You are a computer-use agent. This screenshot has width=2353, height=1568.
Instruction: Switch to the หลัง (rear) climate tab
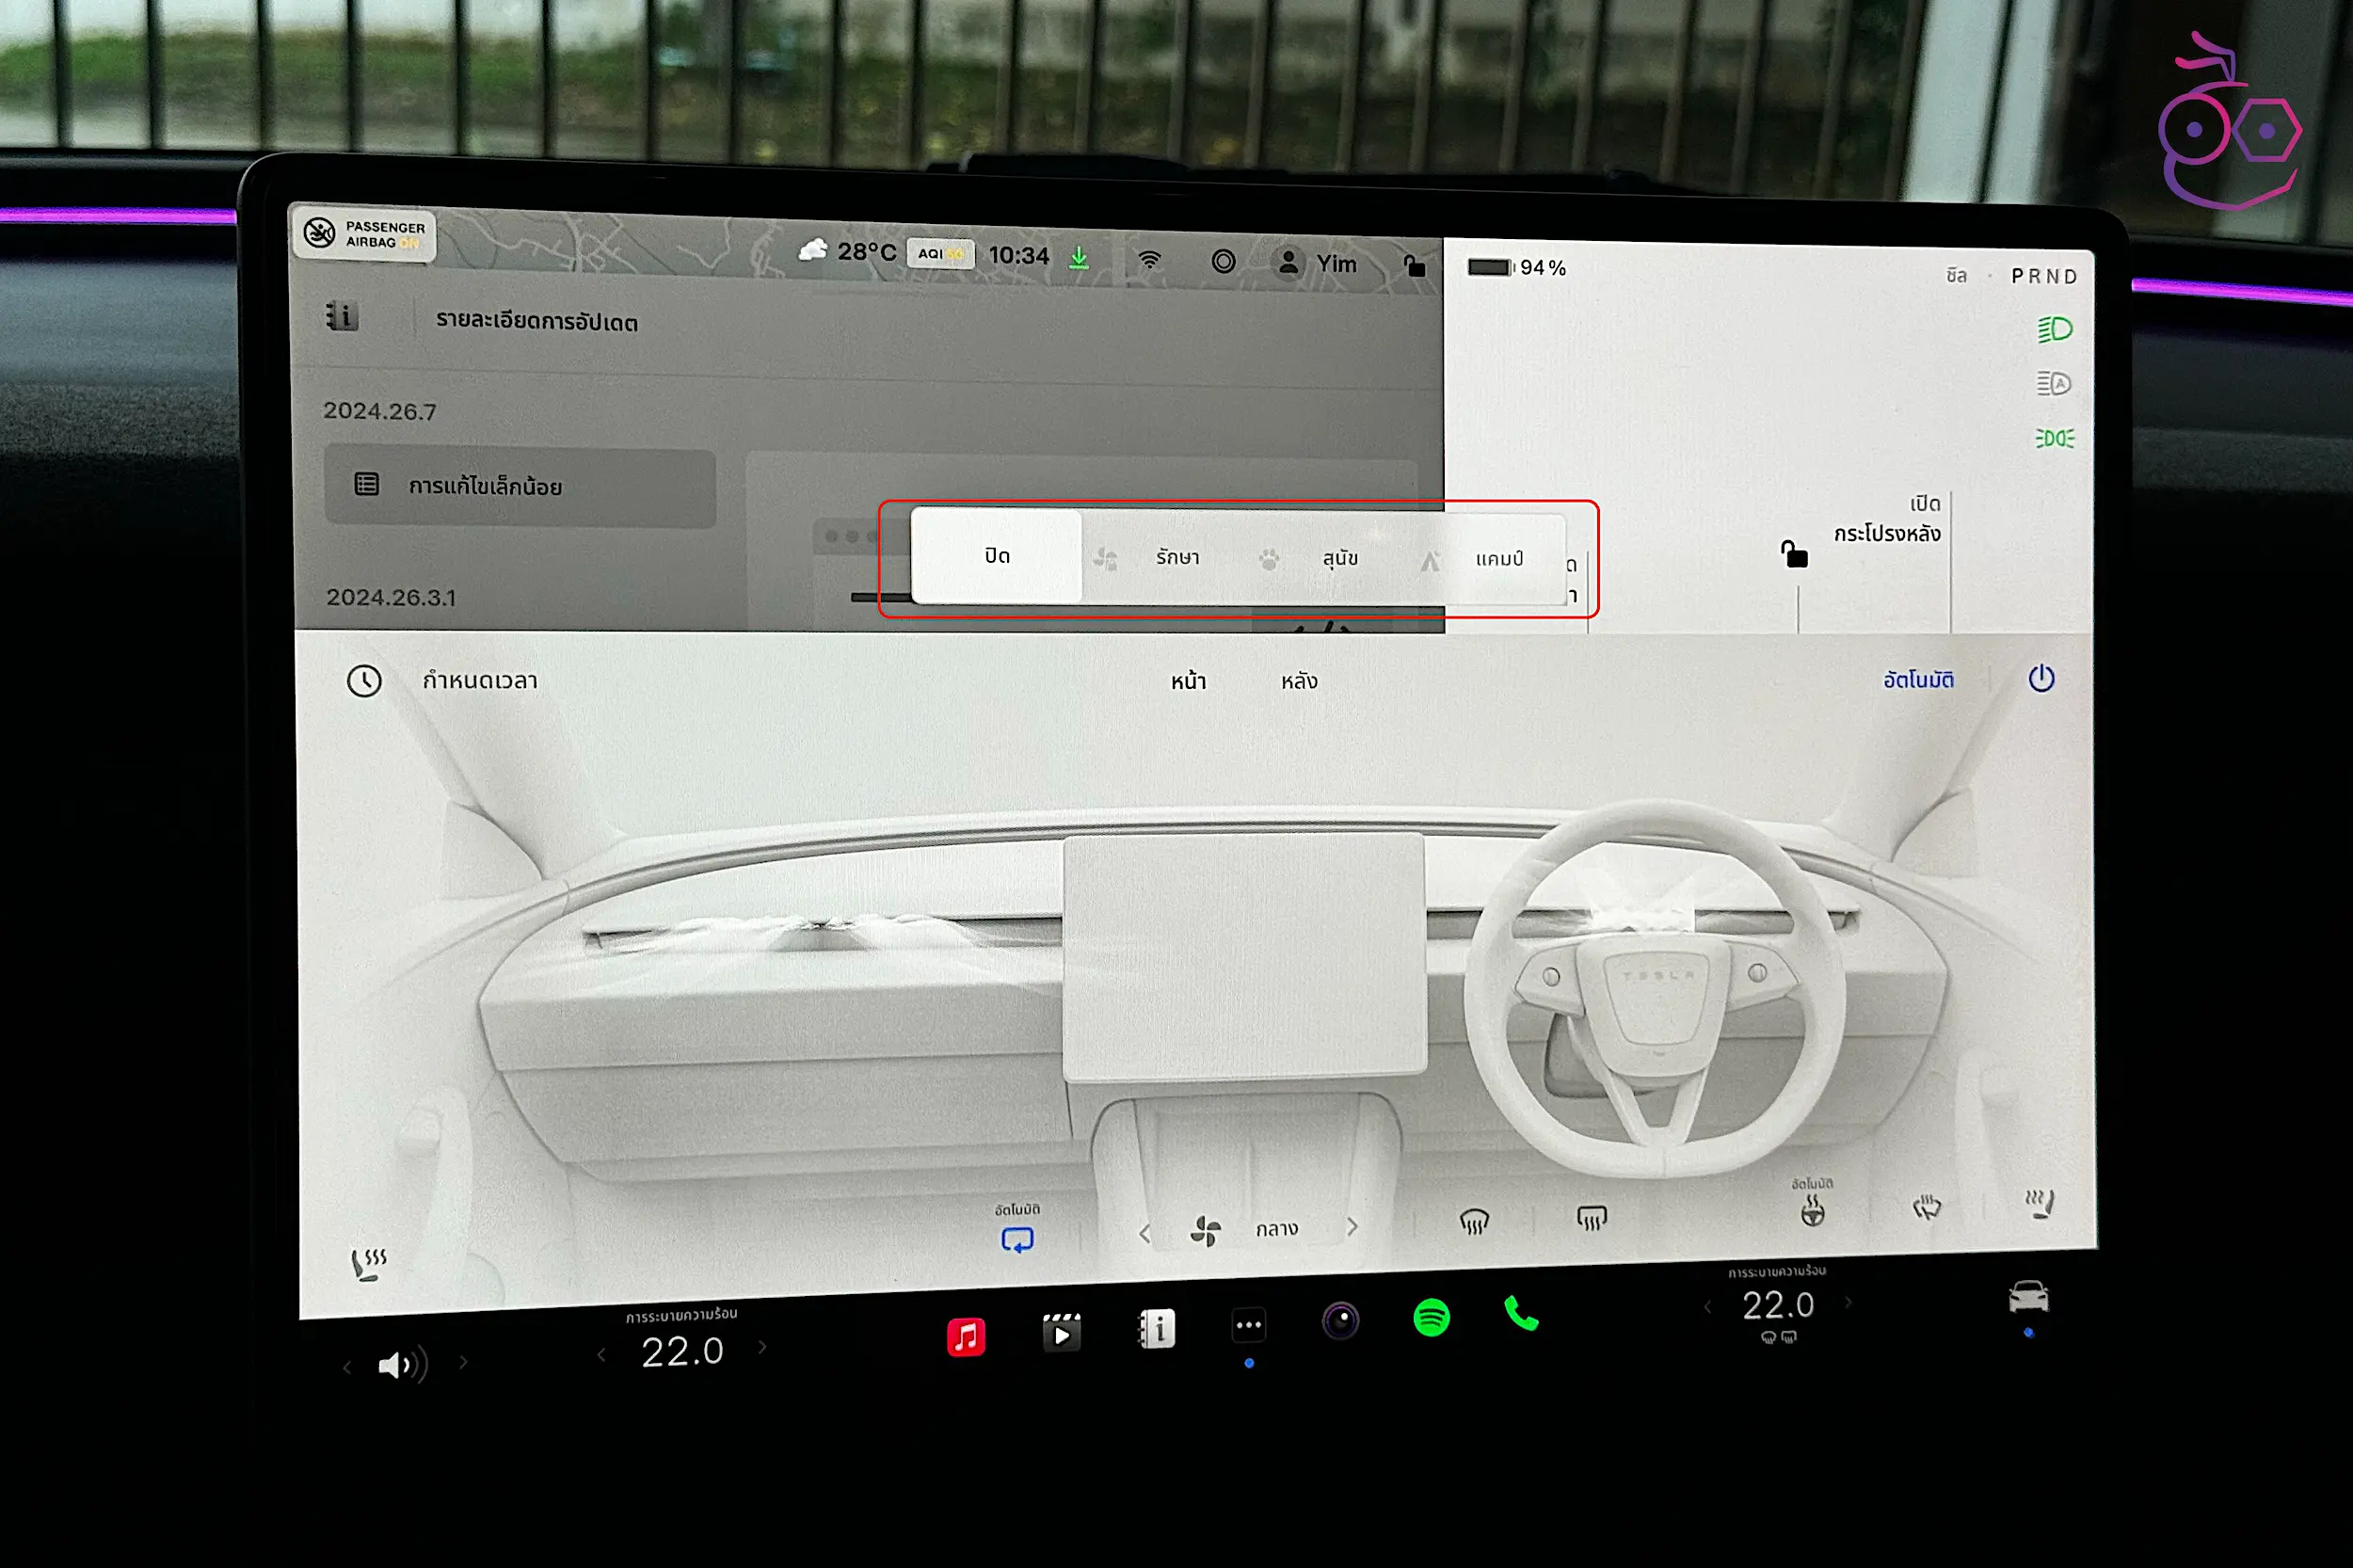[x=1299, y=682]
